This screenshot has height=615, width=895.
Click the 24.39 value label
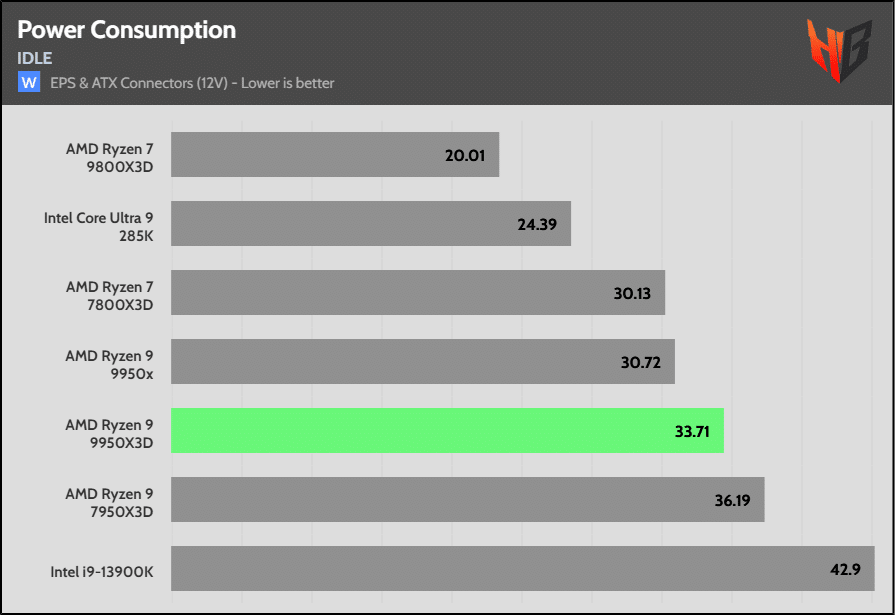(539, 224)
